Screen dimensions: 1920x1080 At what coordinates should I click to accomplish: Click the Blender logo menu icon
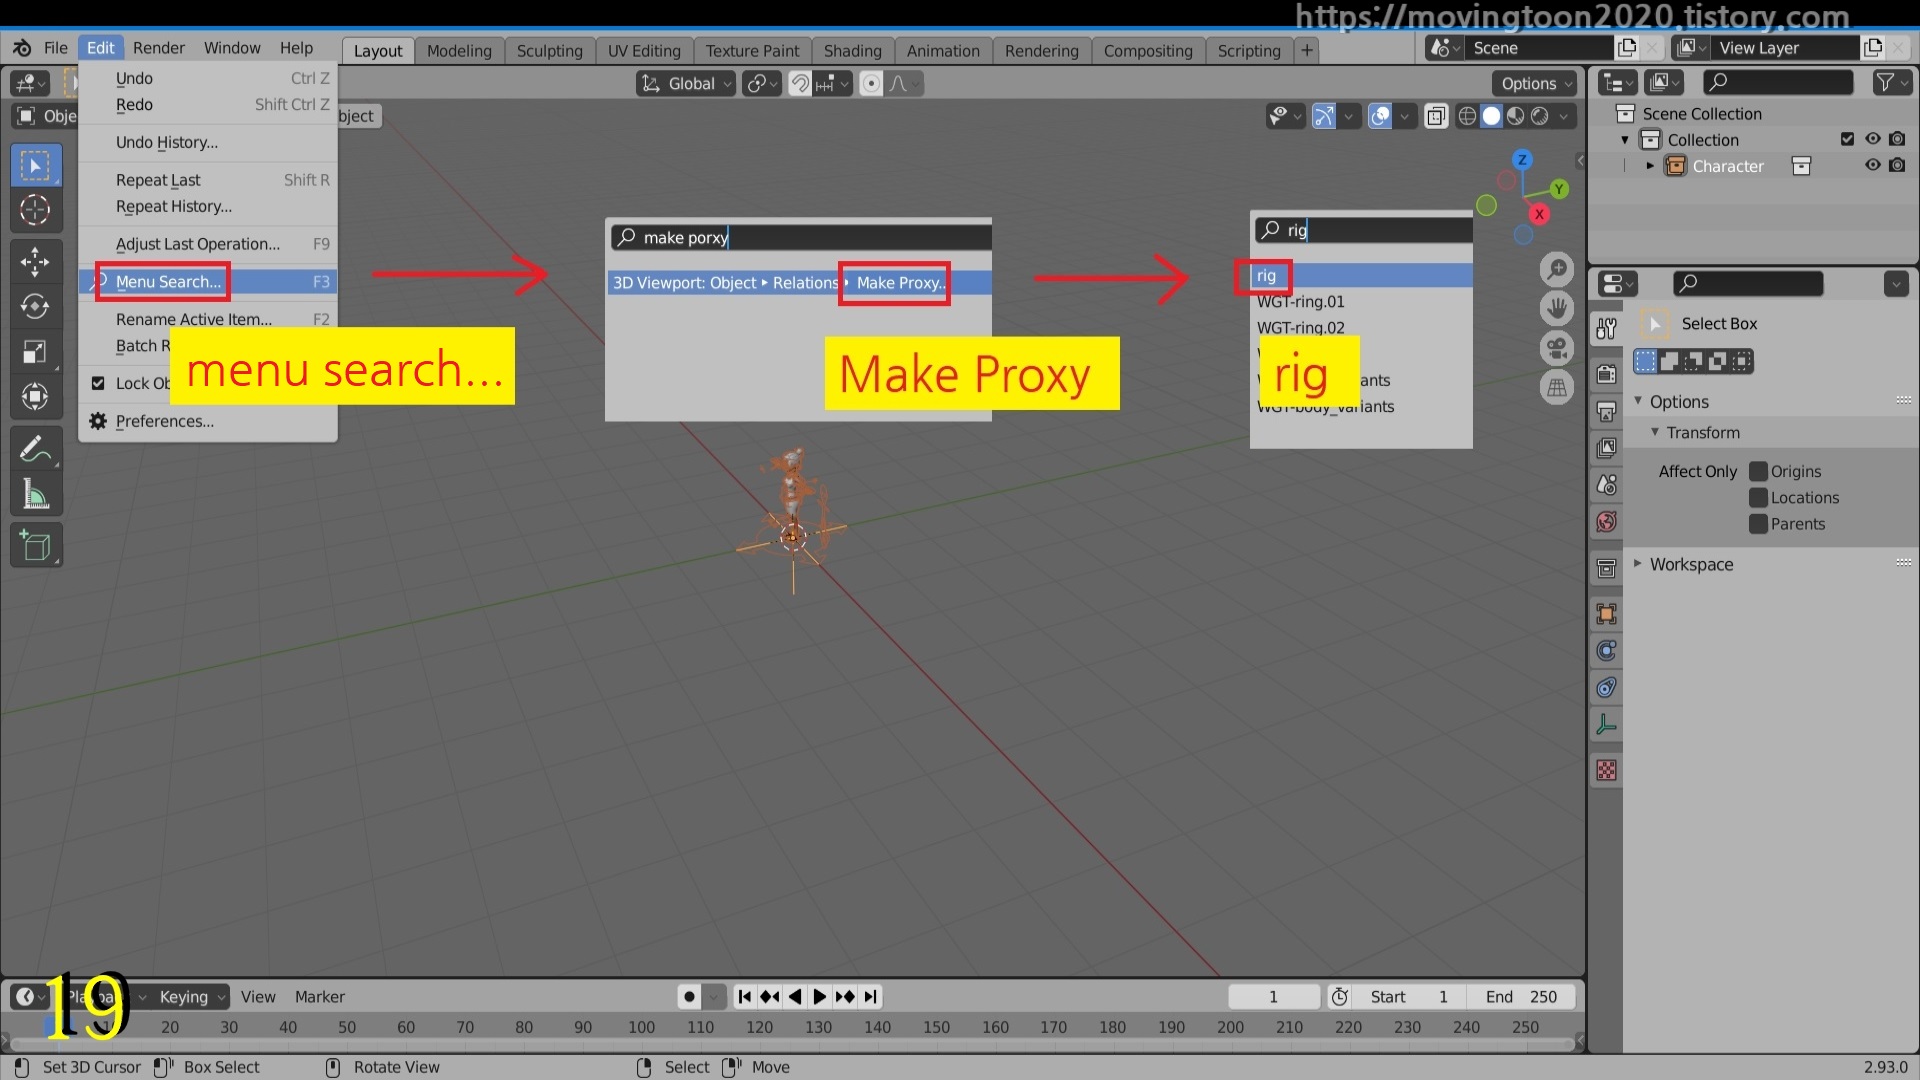pos(22,48)
